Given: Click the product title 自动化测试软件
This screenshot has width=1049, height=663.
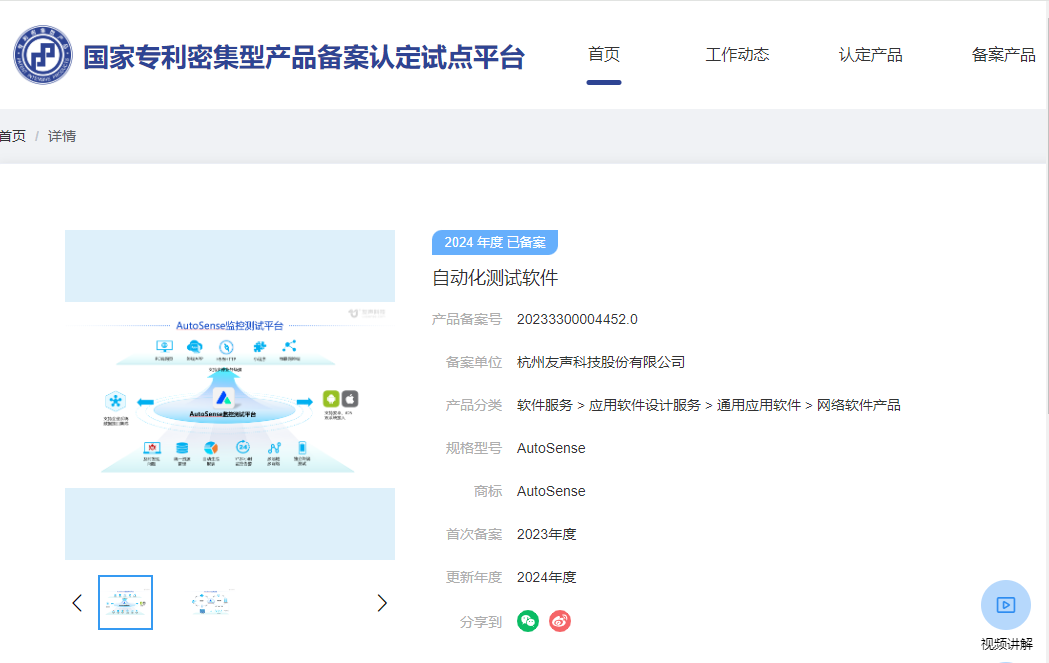Looking at the screenshot, I should coord(495,278).
